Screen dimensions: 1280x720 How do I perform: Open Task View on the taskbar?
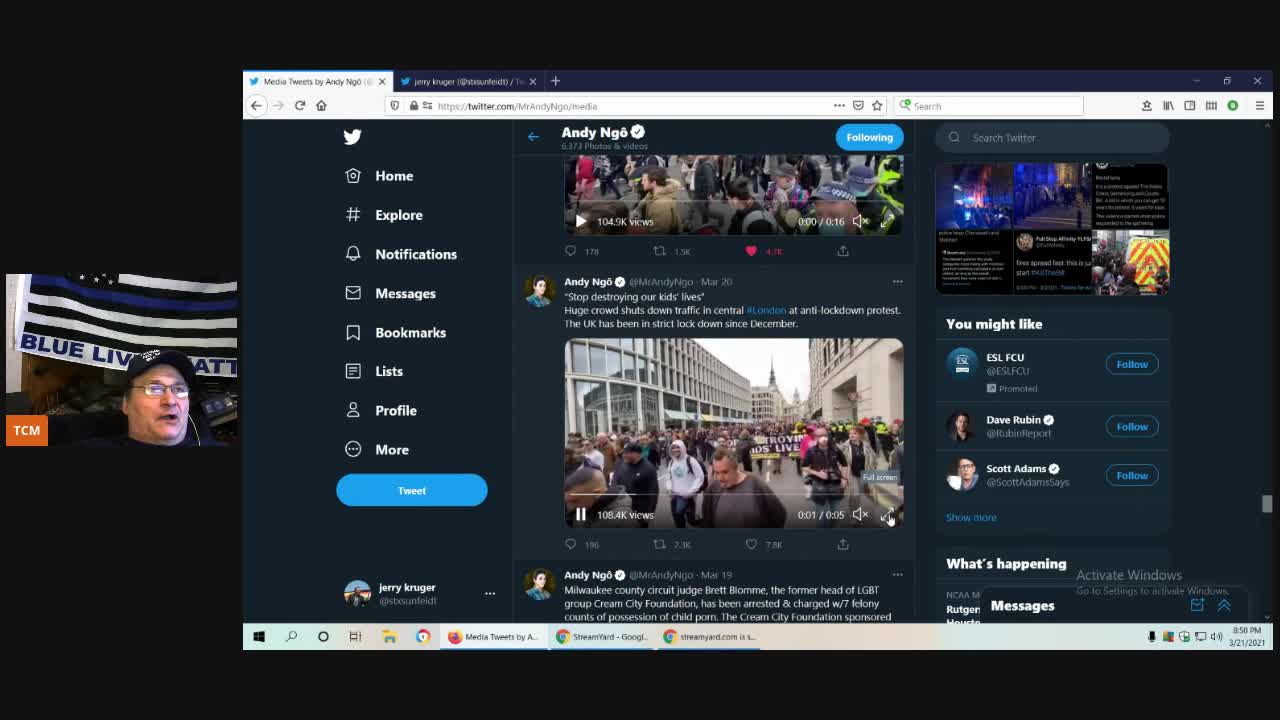[x=355, y=637]
